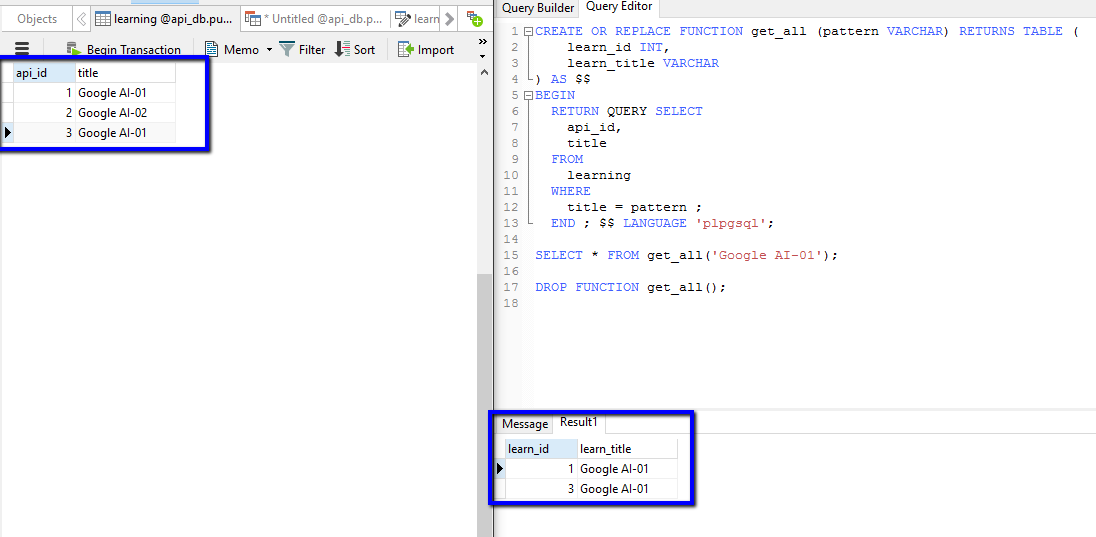Show more toolbar items via double chevron
Image resolution: width=1096 pixels, height=537 pixels.
tap(482, 41)
